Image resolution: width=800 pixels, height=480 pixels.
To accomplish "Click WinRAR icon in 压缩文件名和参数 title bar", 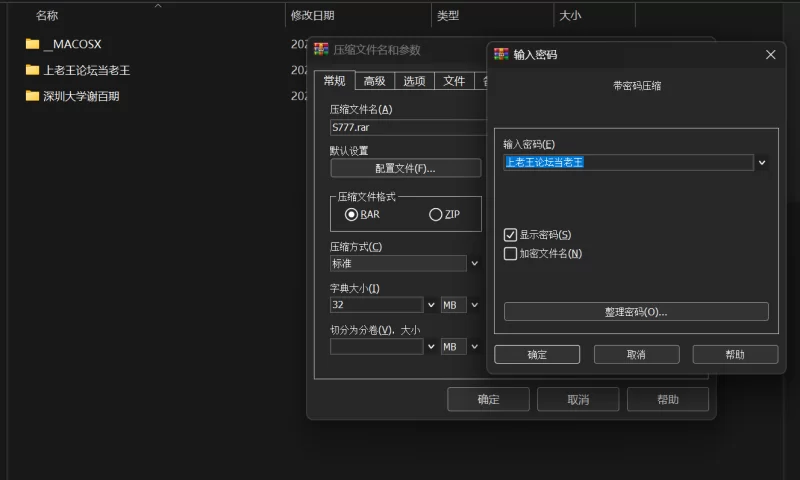I will click(321, 49).
